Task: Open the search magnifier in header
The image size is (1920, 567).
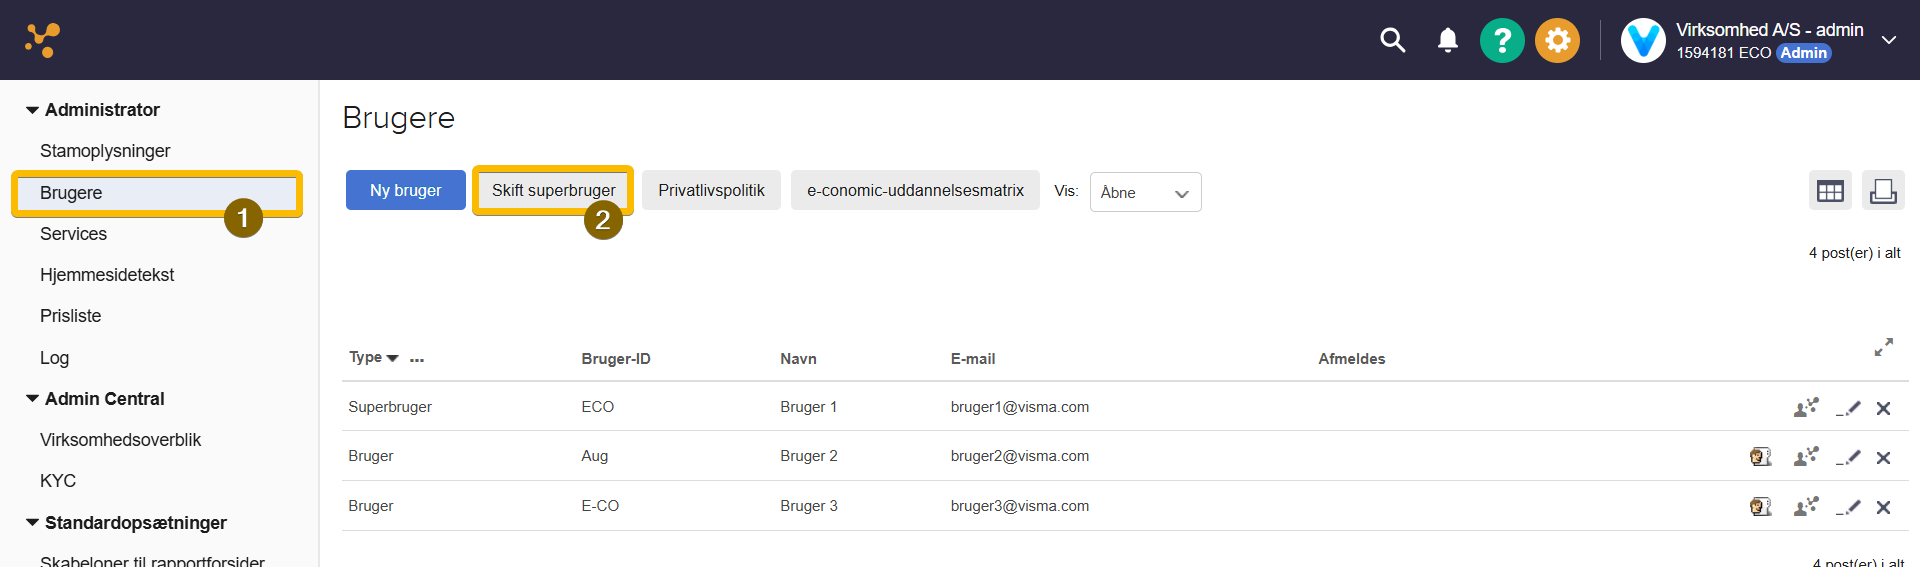Action: 1392,40
